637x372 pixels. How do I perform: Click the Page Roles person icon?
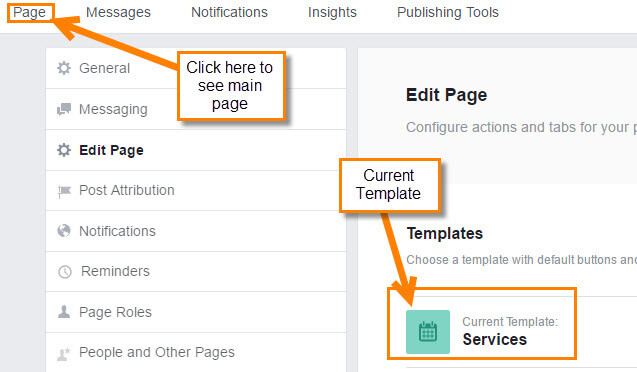64,312
